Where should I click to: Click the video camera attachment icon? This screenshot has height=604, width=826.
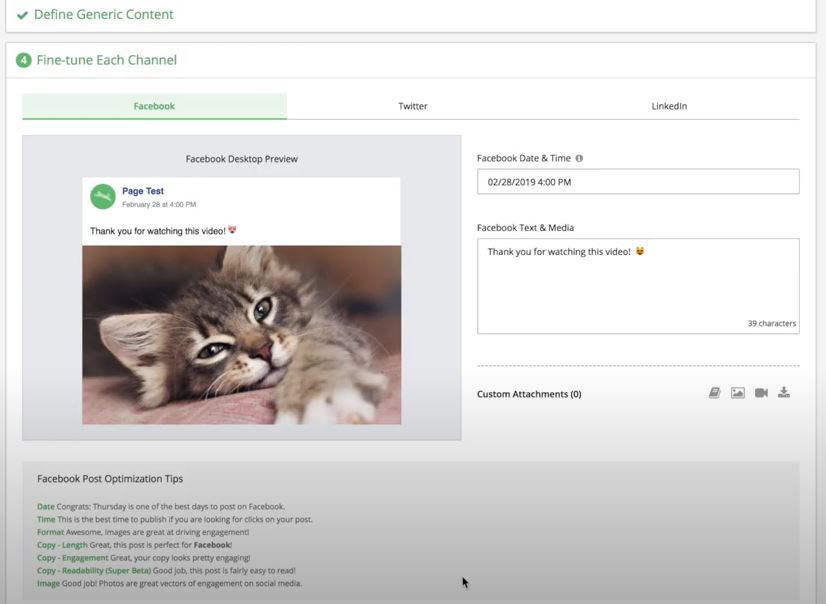(761, 393)
